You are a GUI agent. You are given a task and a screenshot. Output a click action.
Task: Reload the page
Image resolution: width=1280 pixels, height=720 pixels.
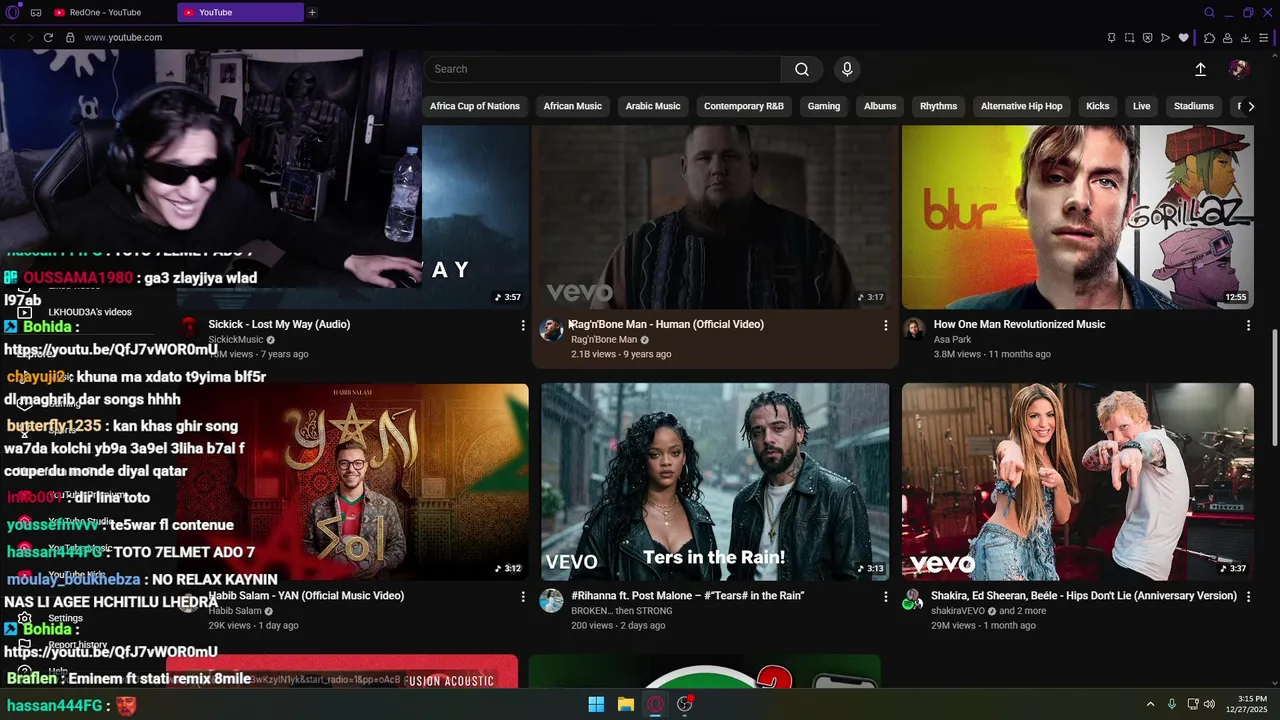click(48, 38)
